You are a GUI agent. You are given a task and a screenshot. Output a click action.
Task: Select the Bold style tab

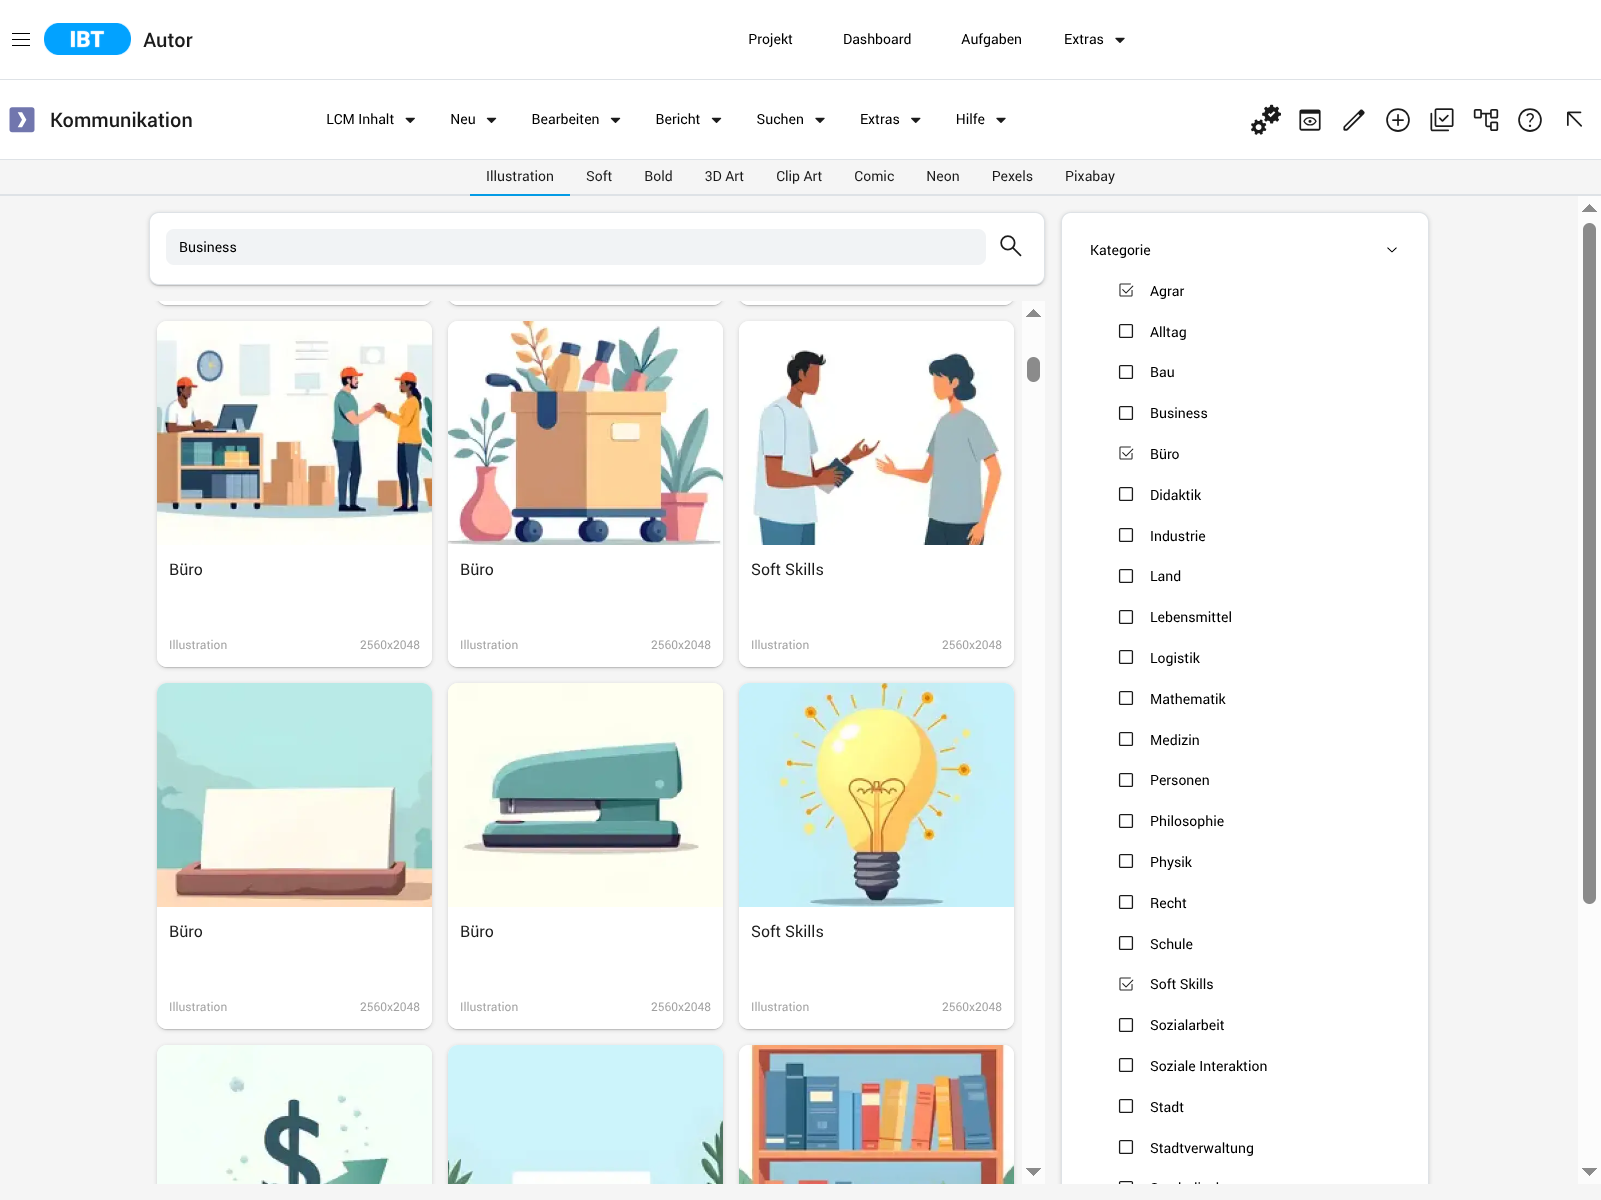(658, 177)
